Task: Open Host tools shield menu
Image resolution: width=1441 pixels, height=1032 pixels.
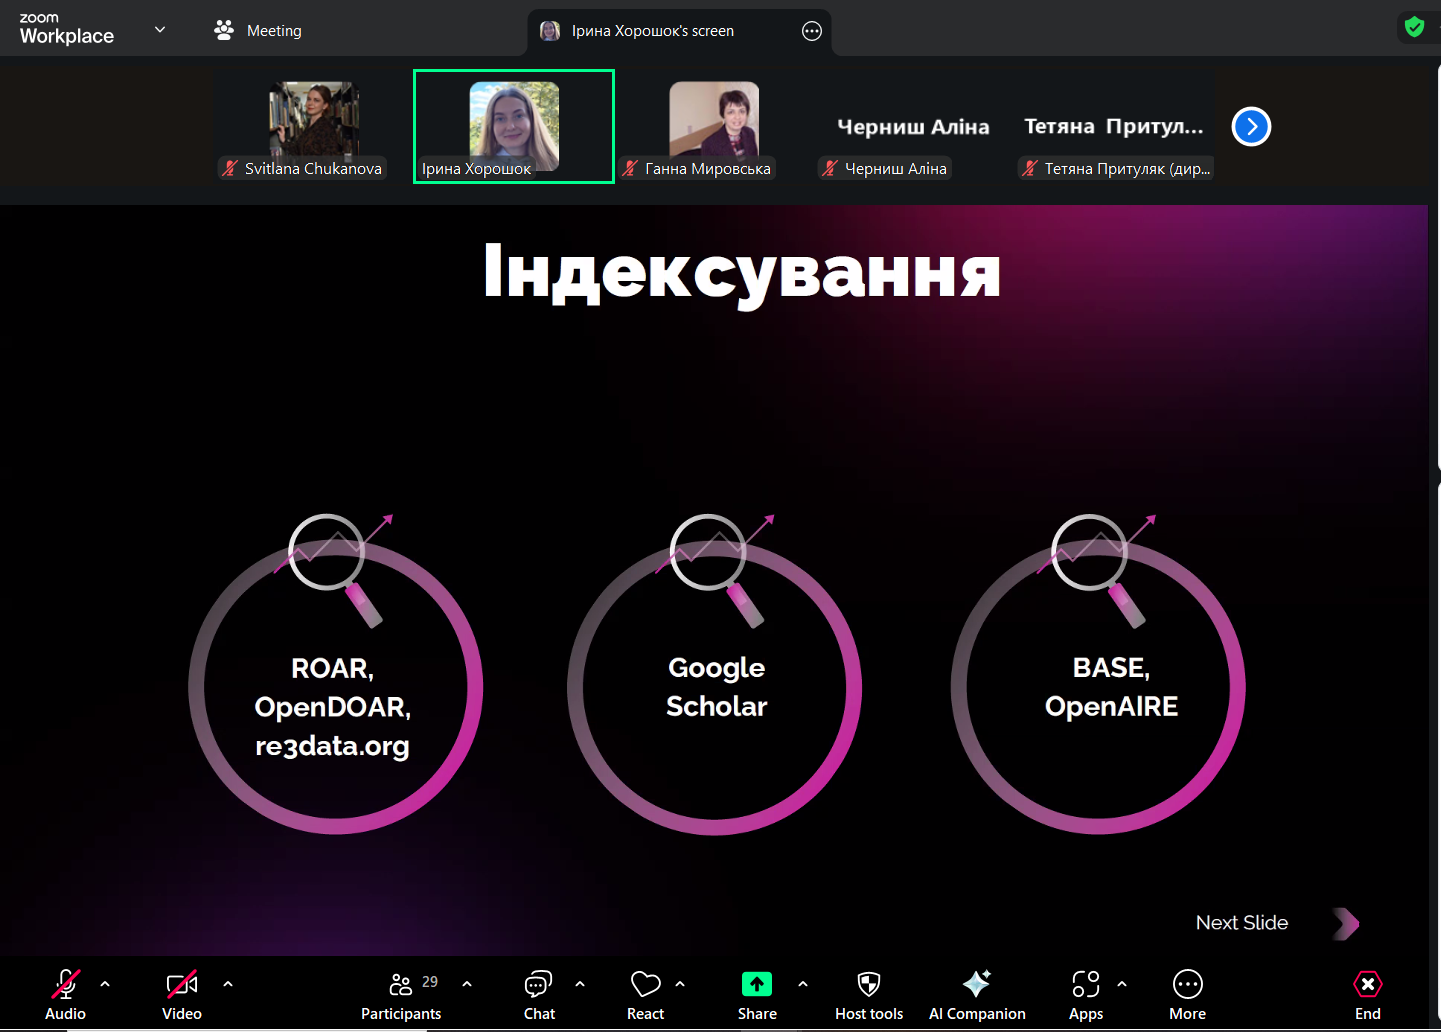Action: tap(869, 995)
